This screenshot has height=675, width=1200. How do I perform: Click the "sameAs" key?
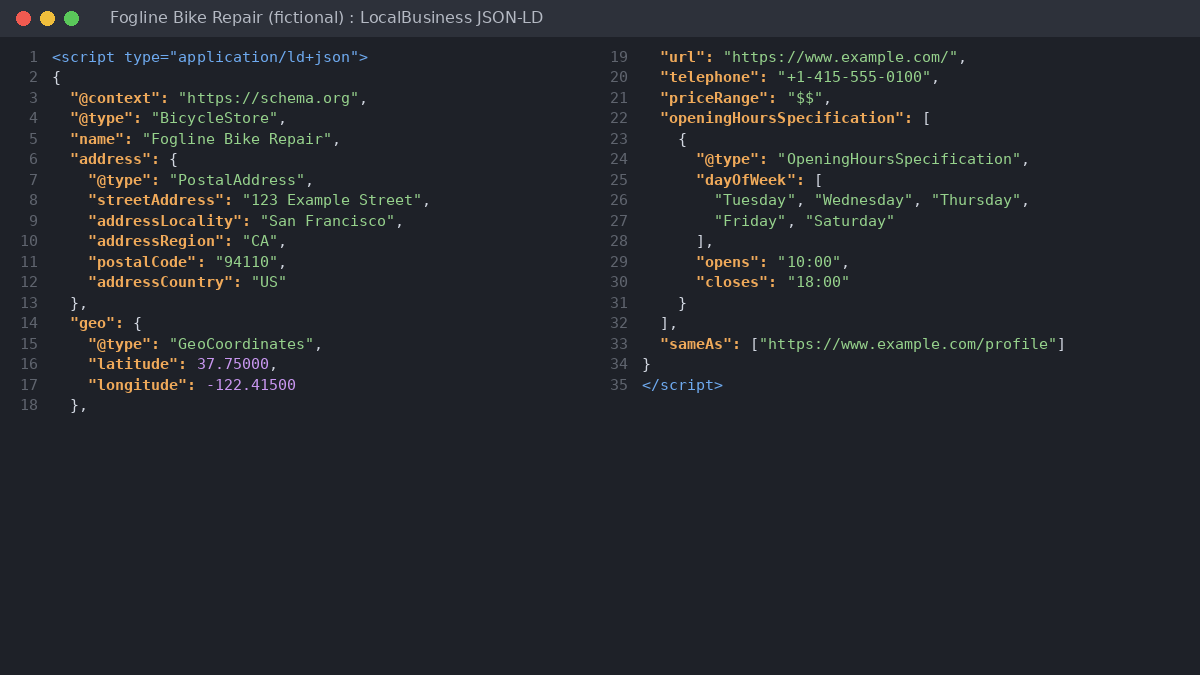click(x=701, y=344)
